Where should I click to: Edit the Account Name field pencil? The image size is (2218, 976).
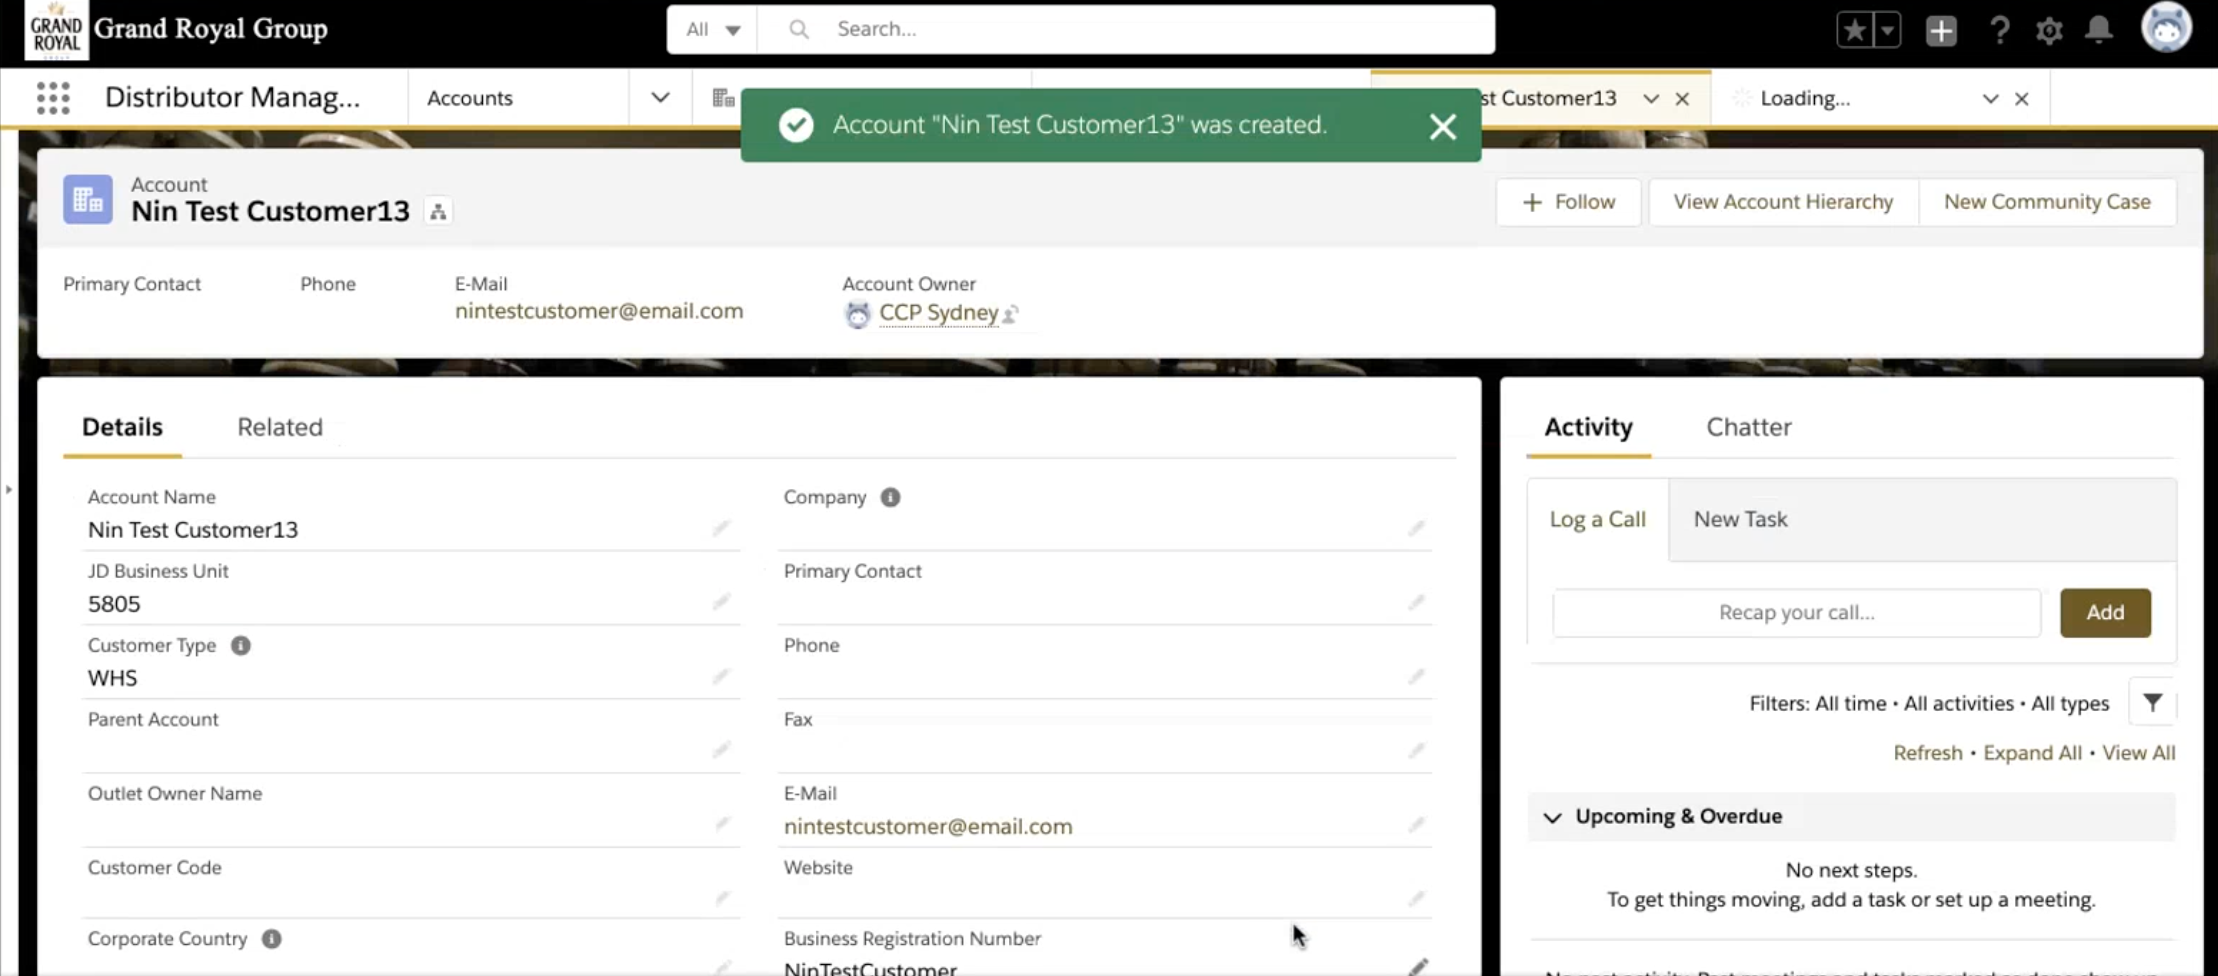tap(721, 528)
